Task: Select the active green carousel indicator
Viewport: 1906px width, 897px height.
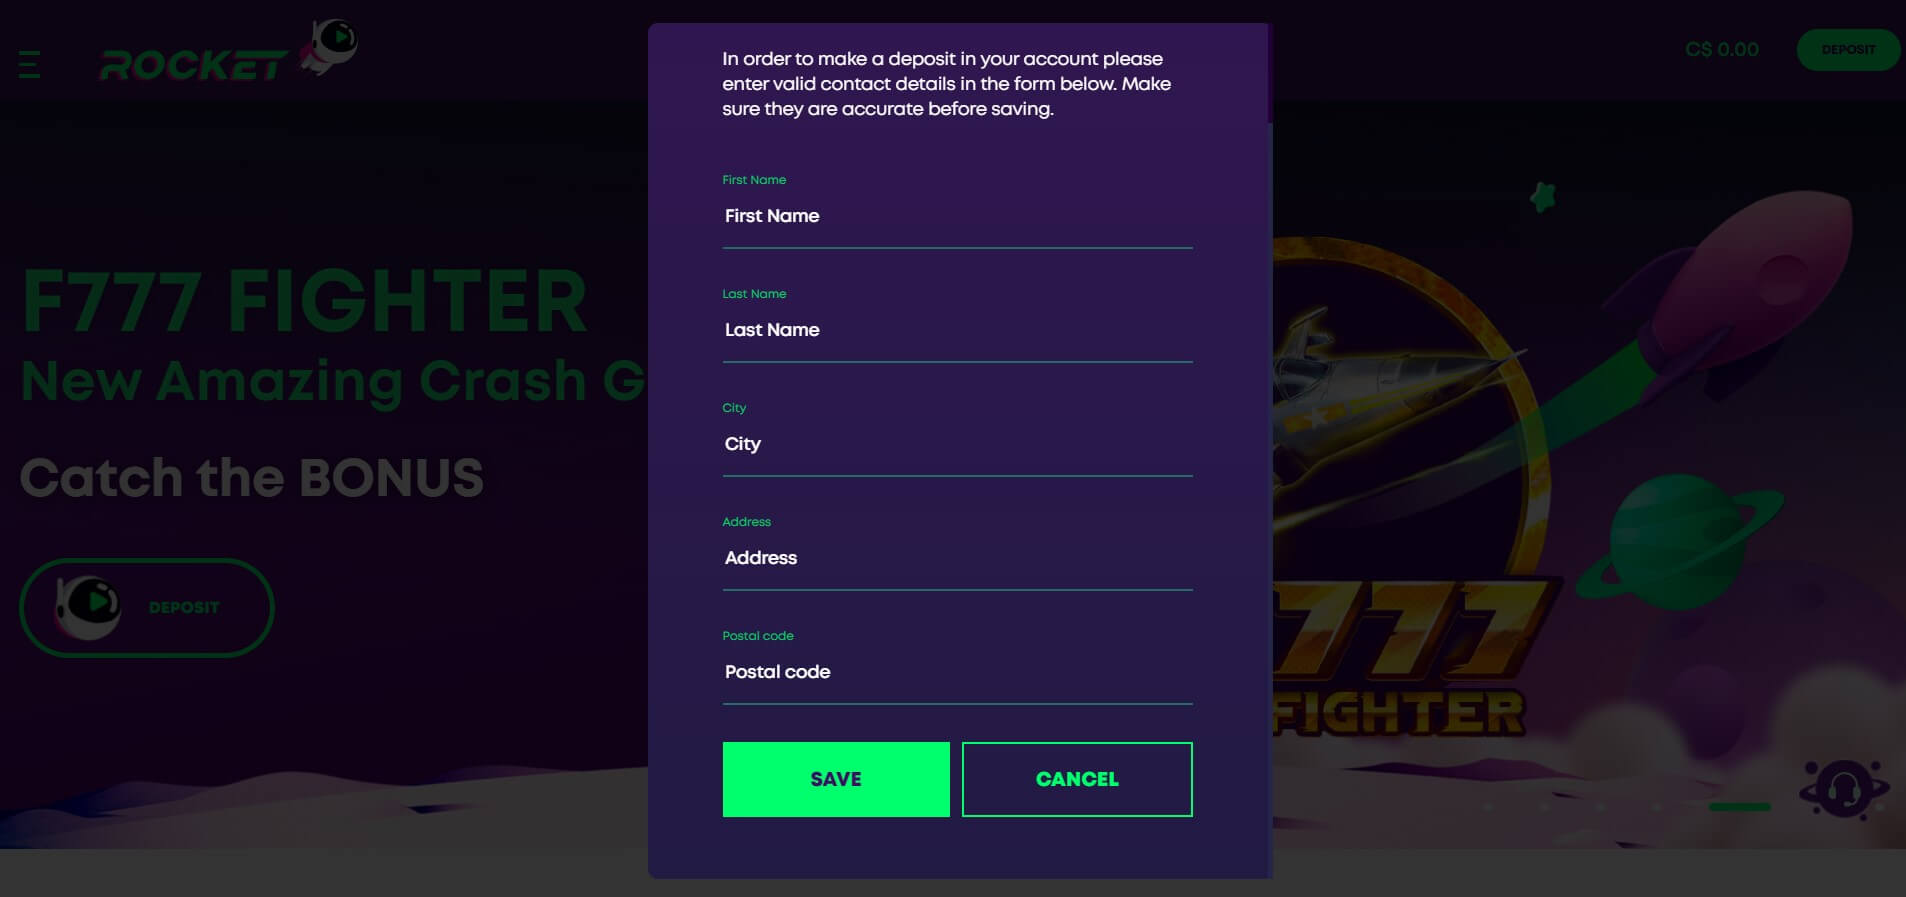Action: (1739, 807)
